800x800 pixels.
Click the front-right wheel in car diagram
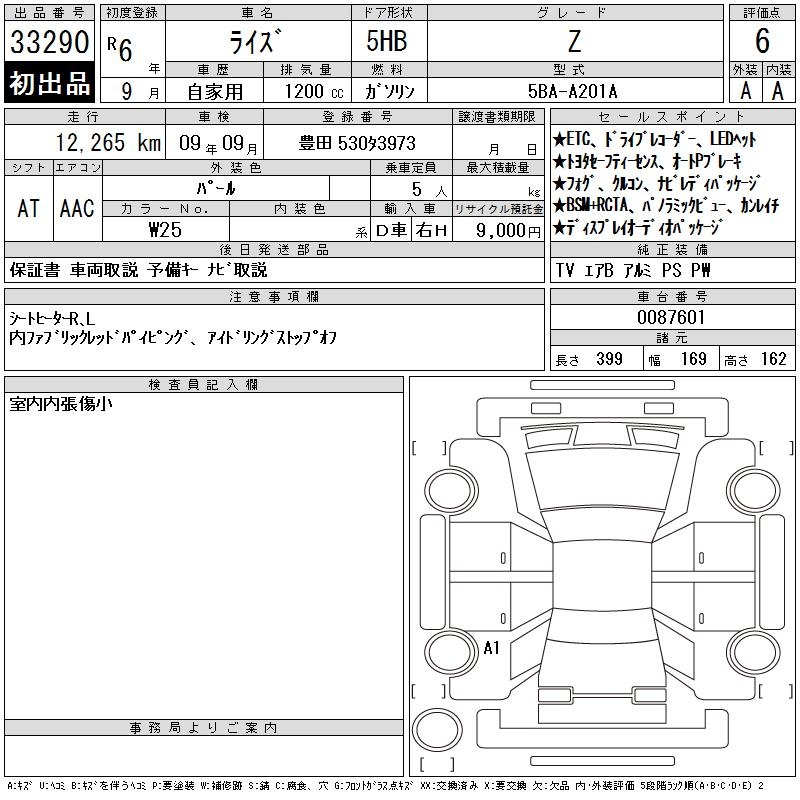coord(753,491)
